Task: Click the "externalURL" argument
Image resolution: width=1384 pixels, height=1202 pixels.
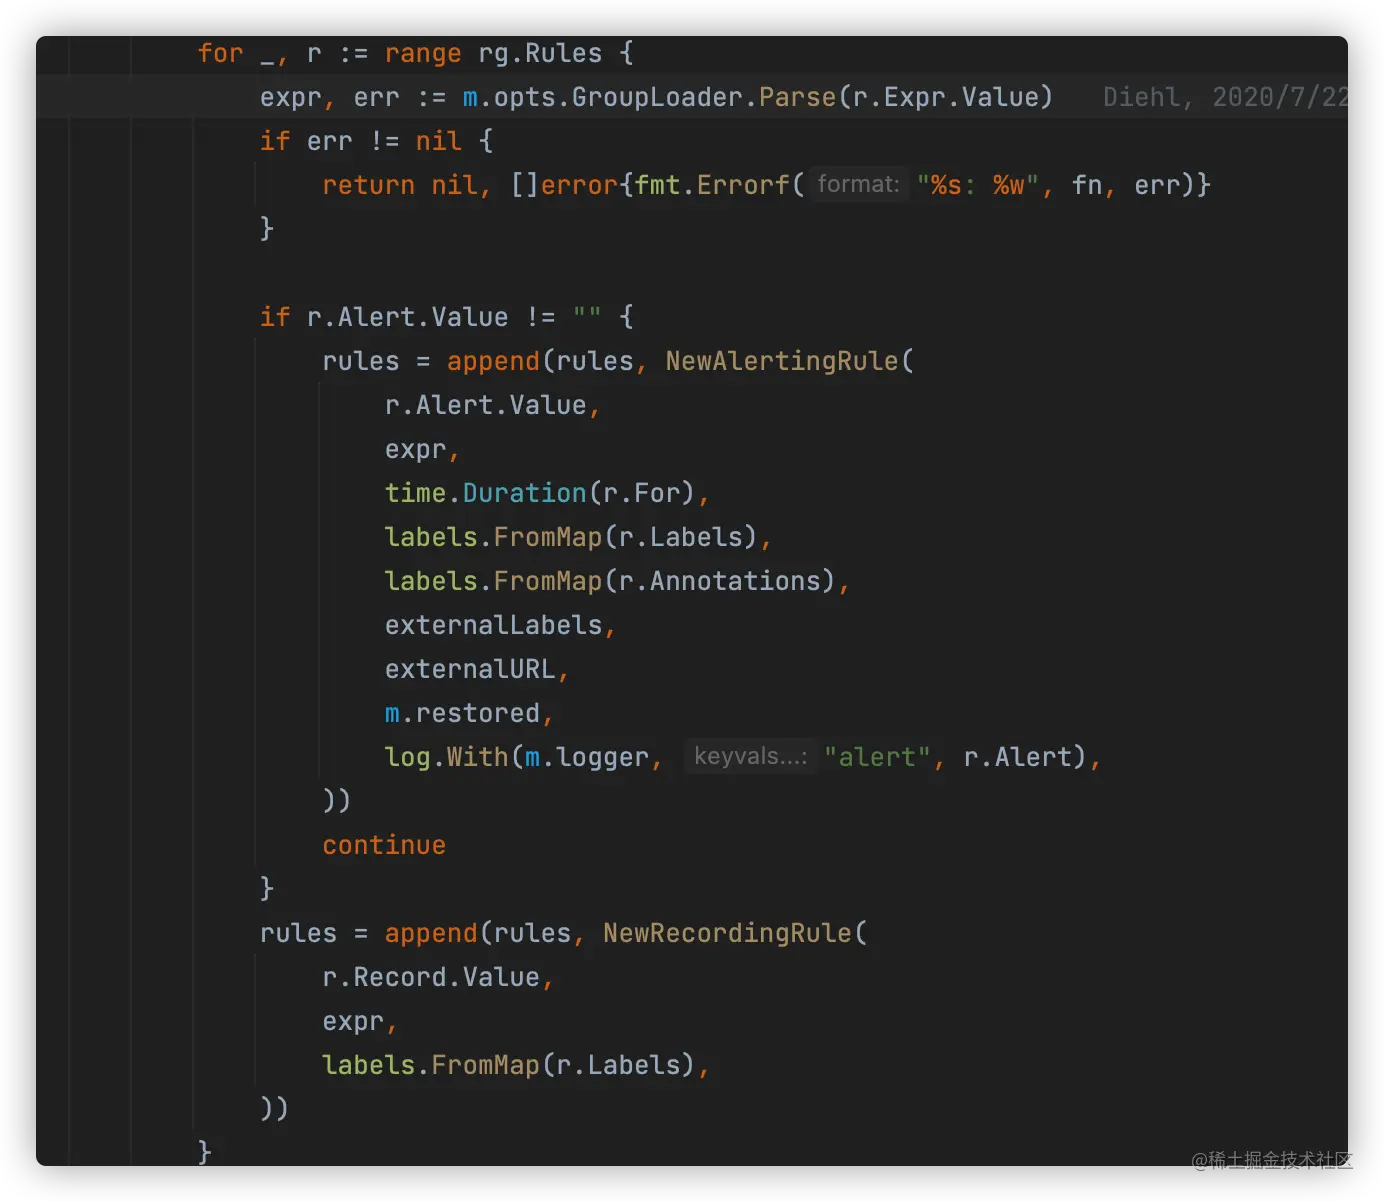Action: pos(470,670)
